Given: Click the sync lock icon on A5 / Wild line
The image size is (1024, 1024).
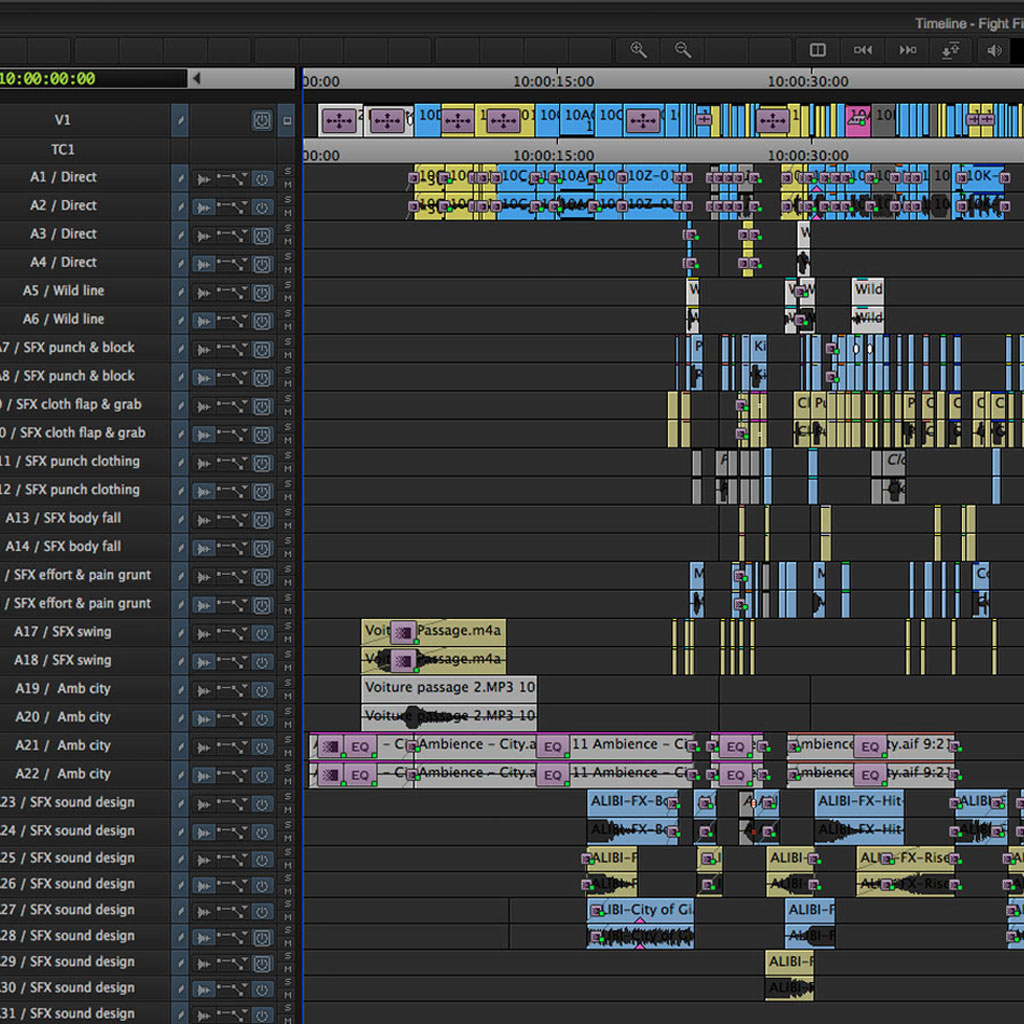Looking at the screenshot, I should [x=180, y=292].
